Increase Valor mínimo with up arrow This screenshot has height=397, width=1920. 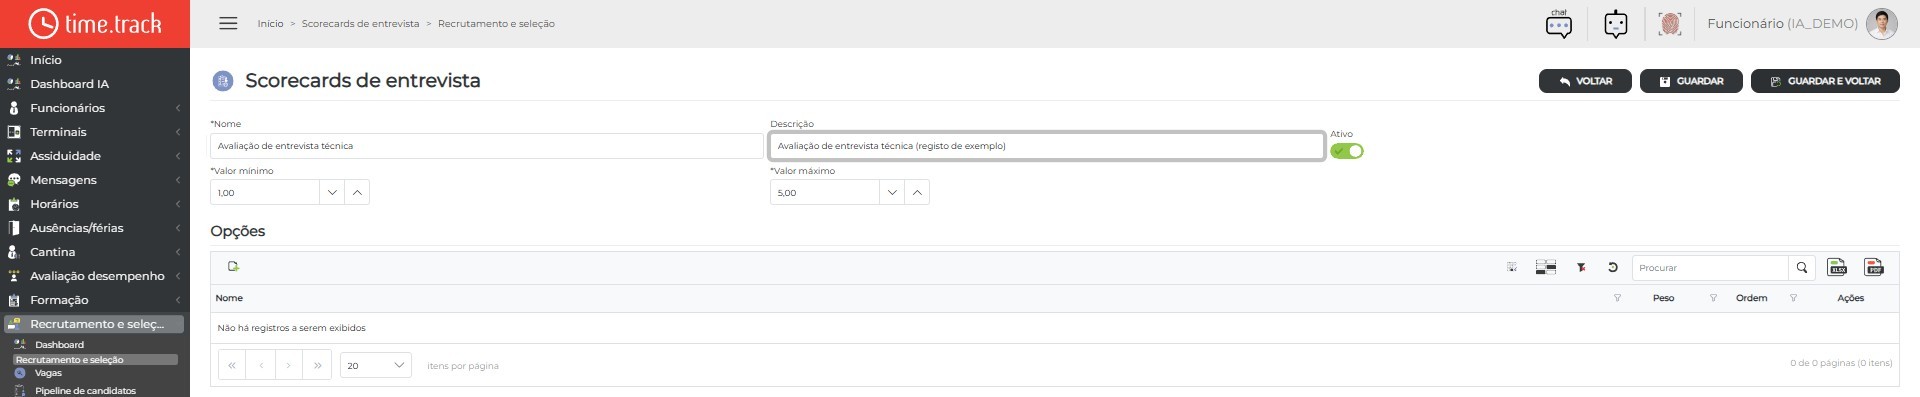(x=357, y=192)
